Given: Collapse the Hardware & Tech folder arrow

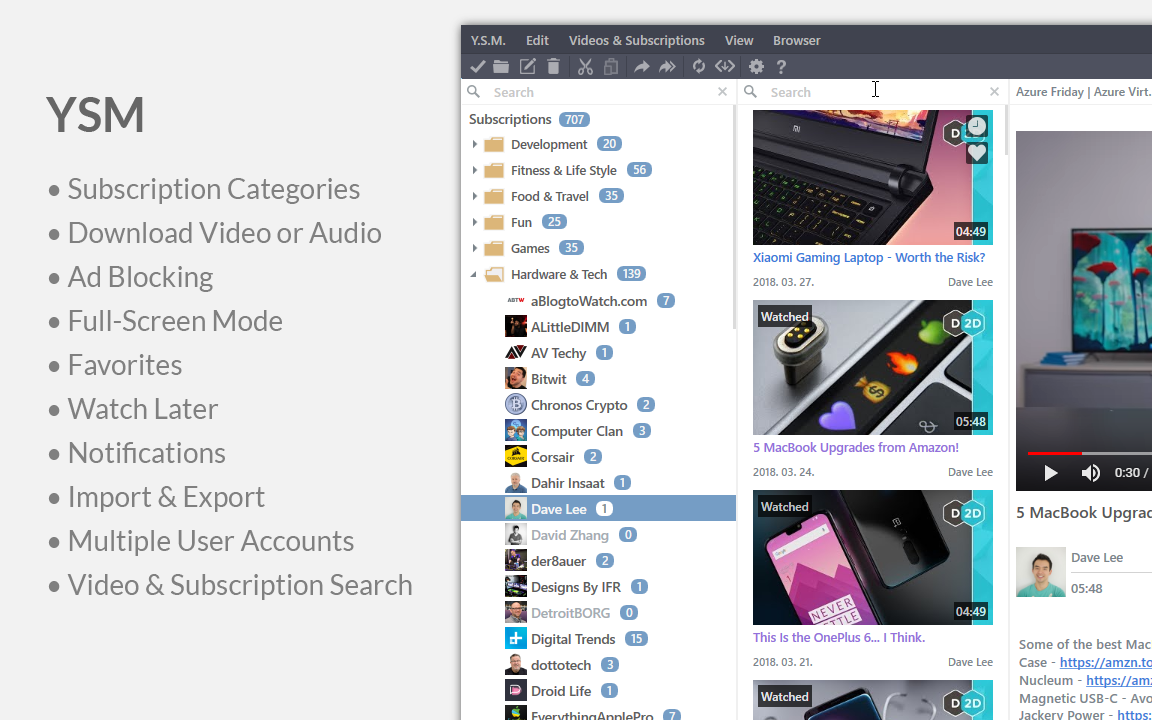Looking at the screenshot, I should 474,275.
